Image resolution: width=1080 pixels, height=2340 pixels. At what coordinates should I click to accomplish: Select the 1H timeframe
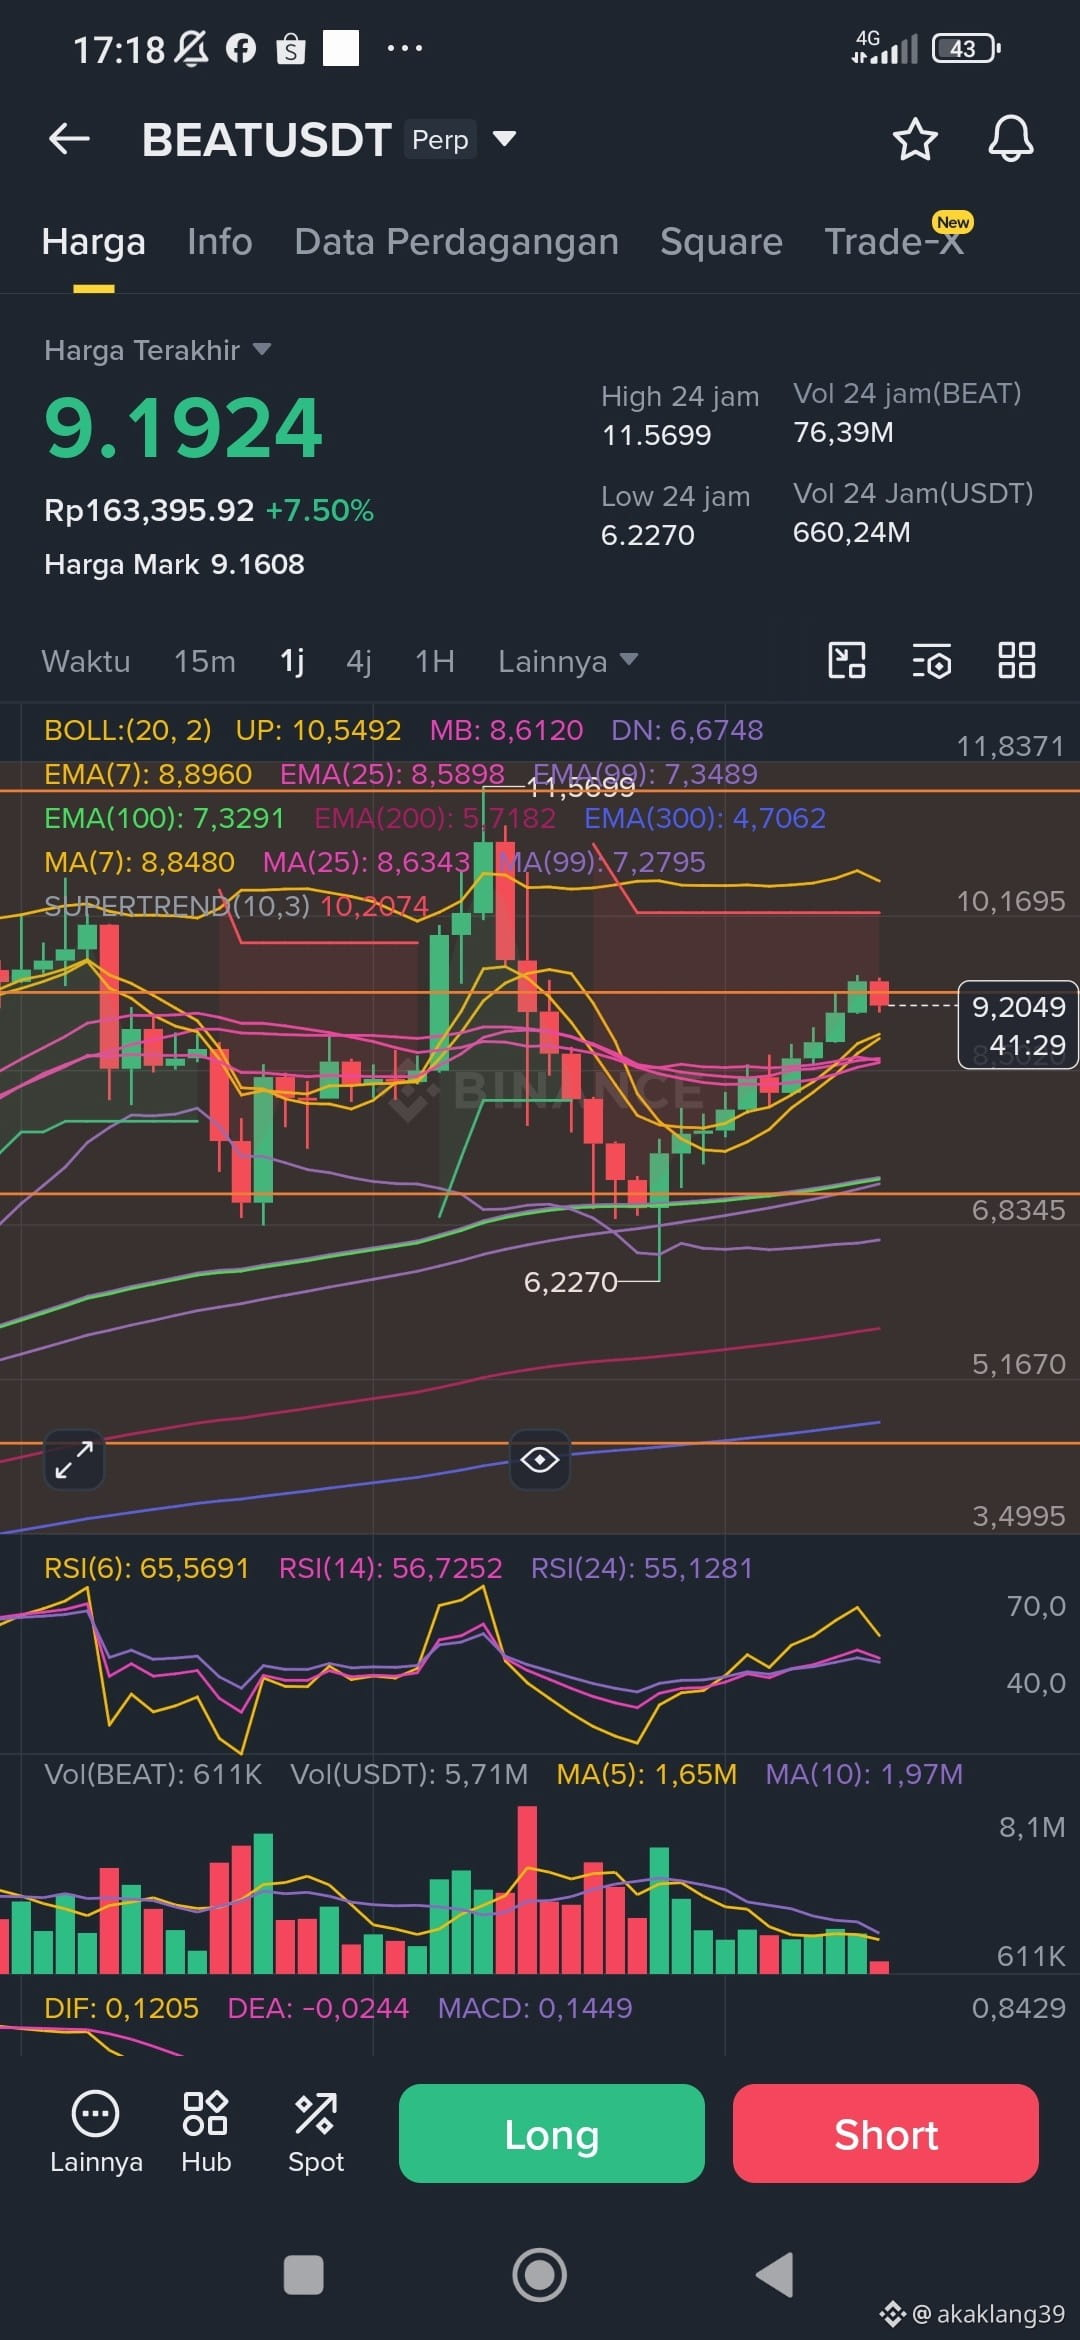435,661
